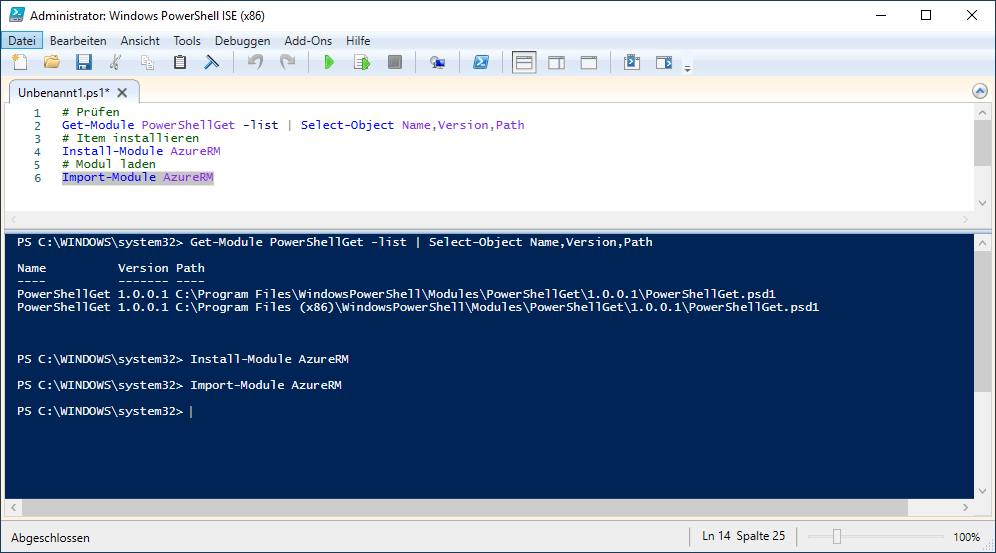Close the Unbenannt1.ps1 tab
Screen dimensions: 996x553
122,92
